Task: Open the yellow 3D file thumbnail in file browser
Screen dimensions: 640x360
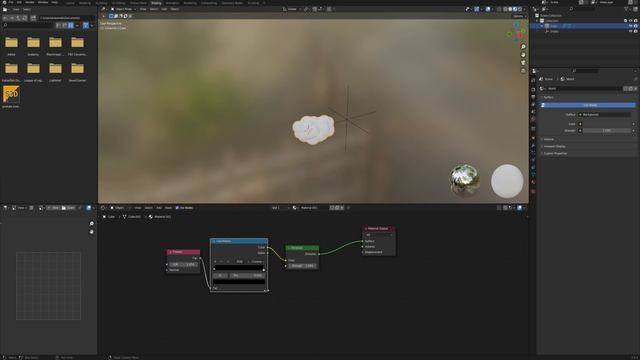Action: click(11, 94)
